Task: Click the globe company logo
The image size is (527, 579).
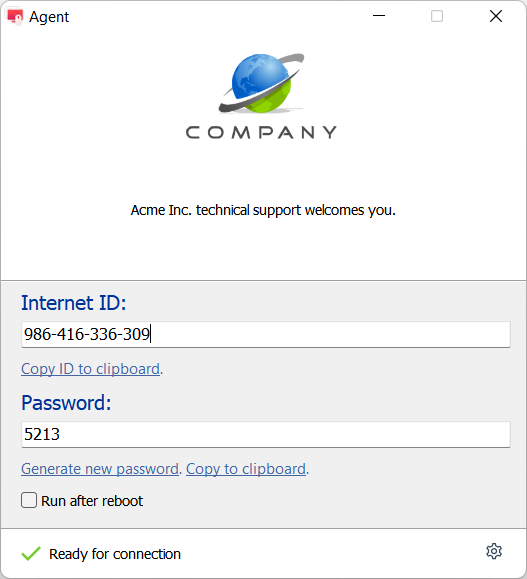Action: 261,83
